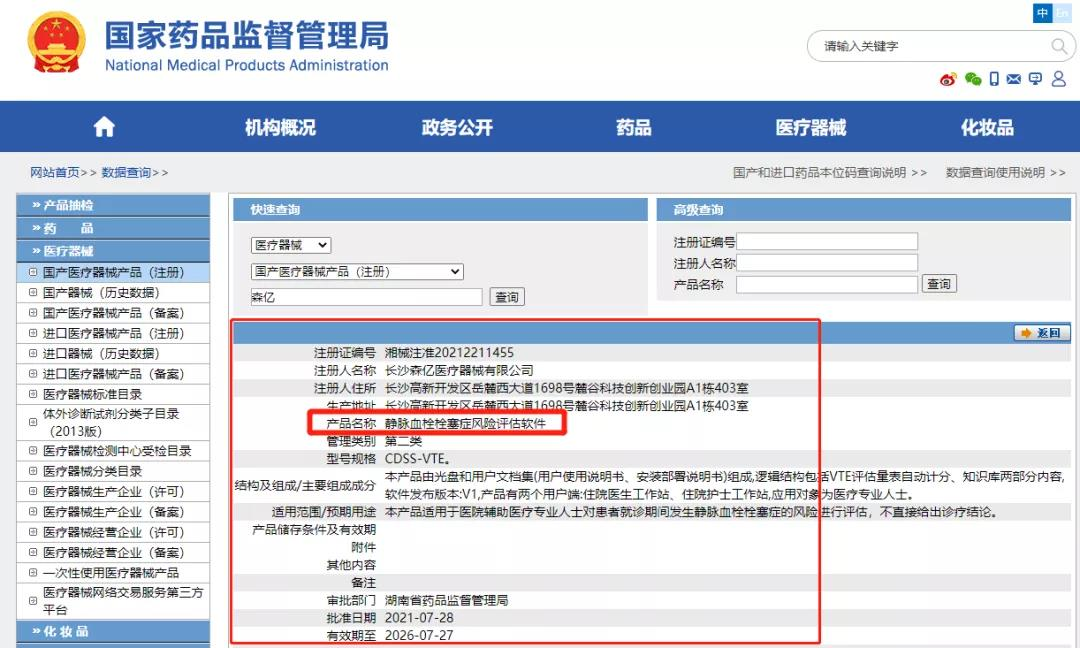This screenshot has width=1080, height=648.
Task: Open the 化妆品 navigation menu
Action: (987, 127)
